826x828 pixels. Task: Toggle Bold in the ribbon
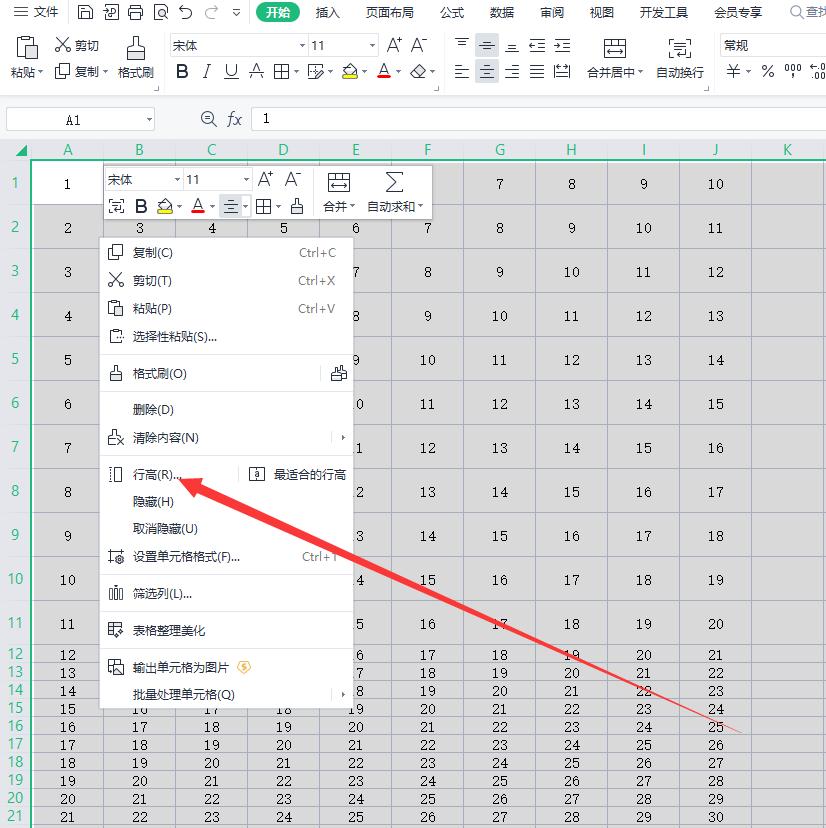182,71
